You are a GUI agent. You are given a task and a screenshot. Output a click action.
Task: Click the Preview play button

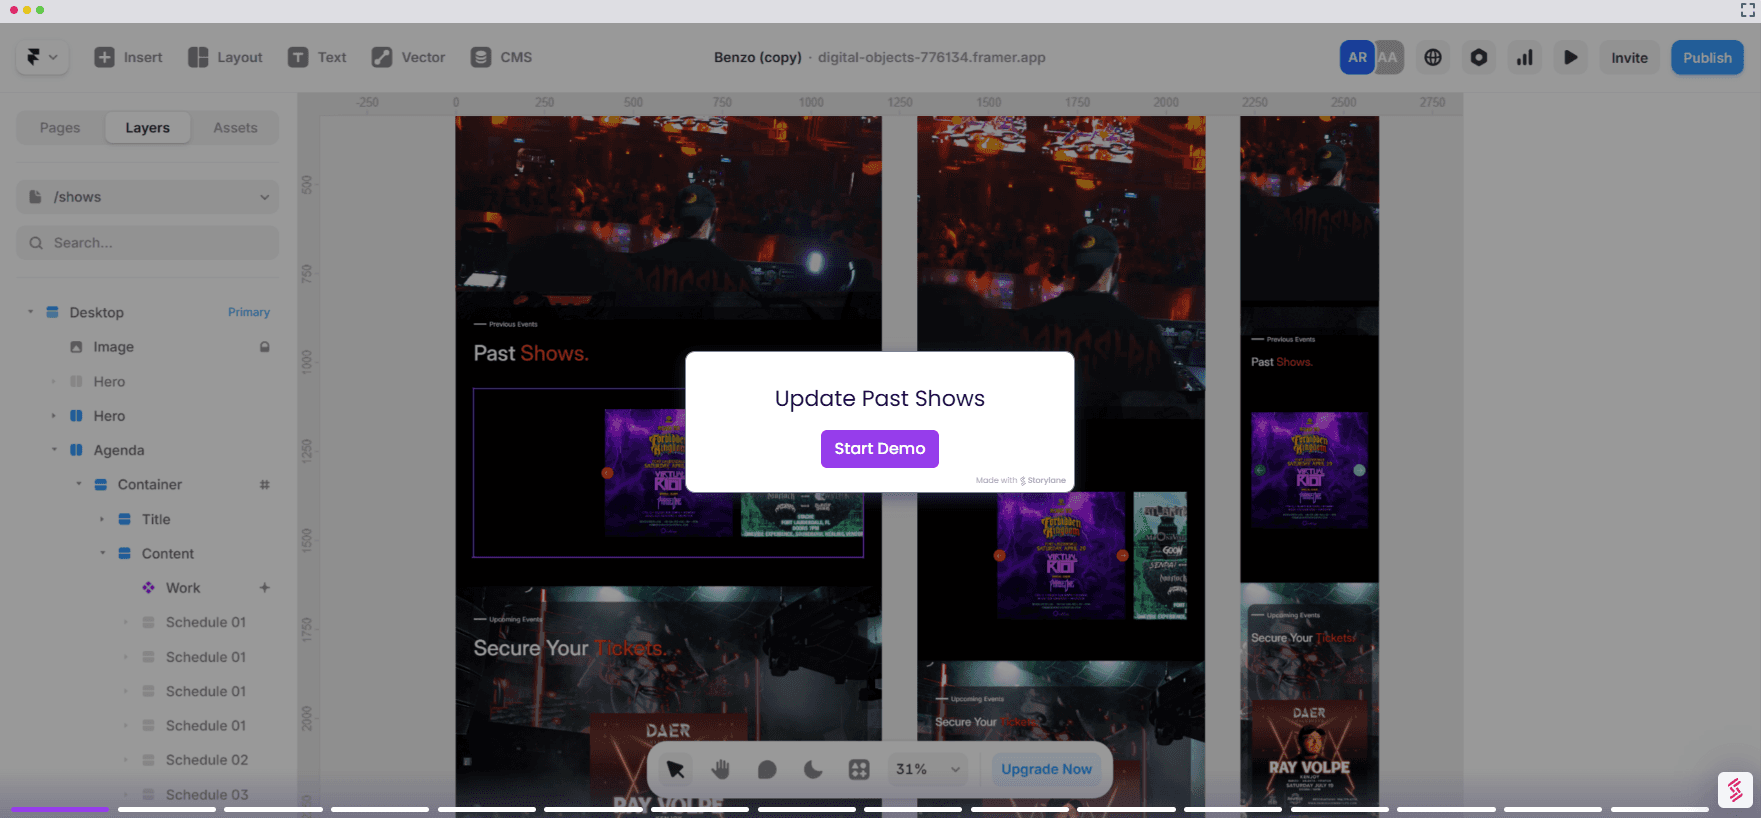1571,57
